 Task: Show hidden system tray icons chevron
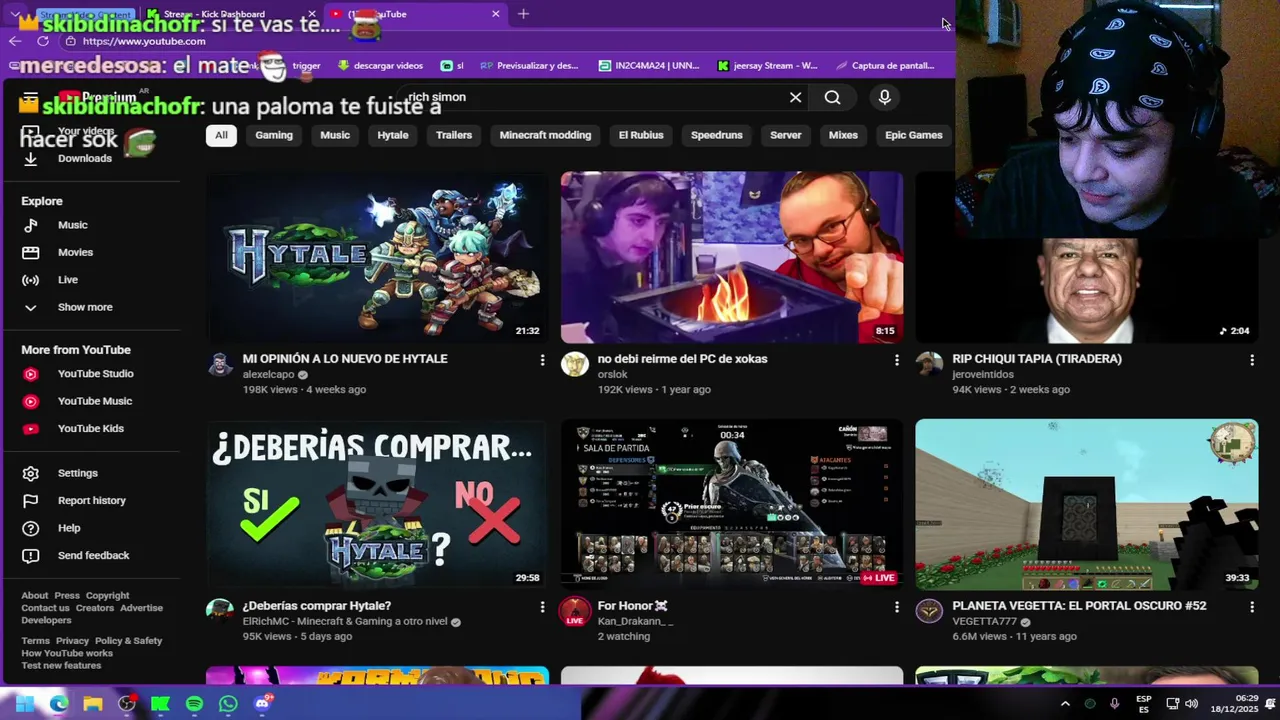[x=1065, y=704]
